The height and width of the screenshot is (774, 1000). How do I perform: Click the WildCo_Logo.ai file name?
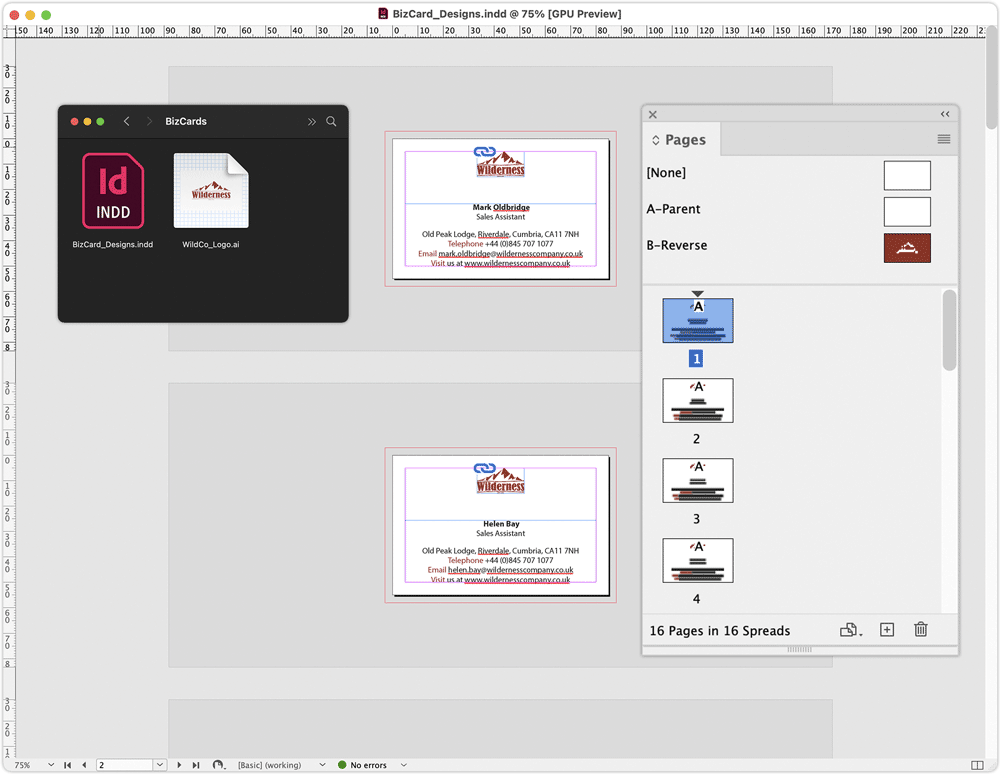pos(211,245)
